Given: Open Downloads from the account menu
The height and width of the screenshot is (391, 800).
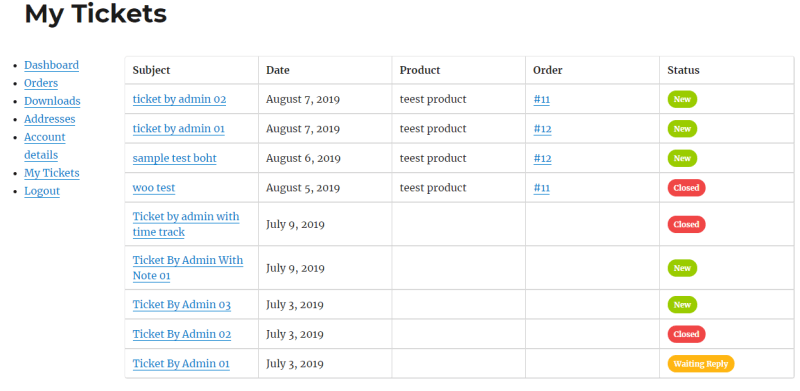Looking at the screenshot, I should [x=52, y=101].
